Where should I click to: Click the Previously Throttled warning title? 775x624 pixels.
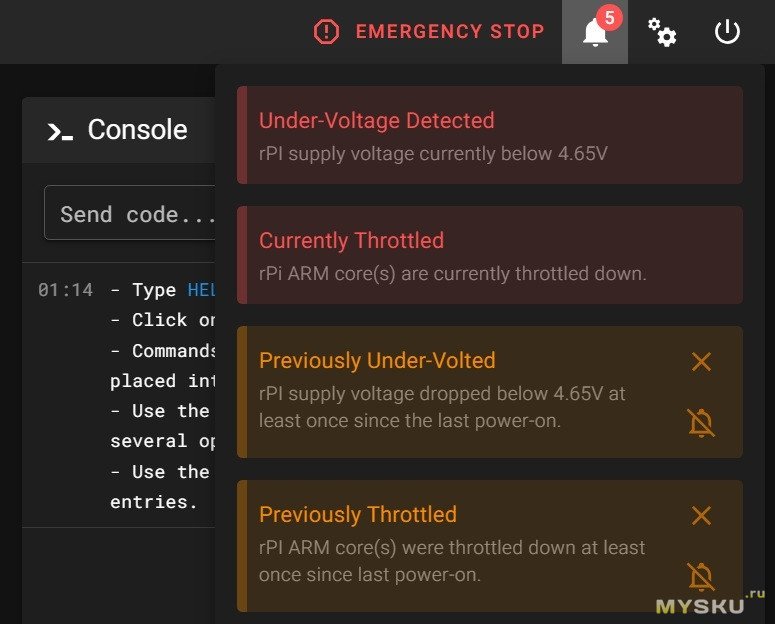[x=357, y=515]
